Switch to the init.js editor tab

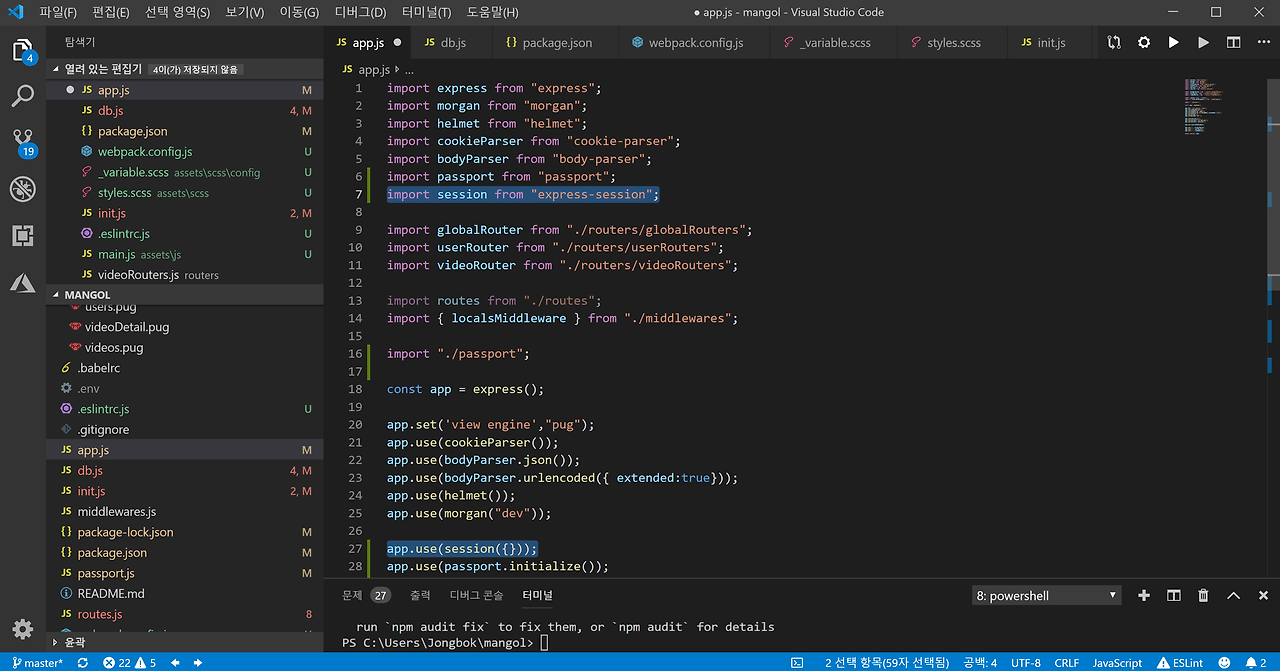coord(1051,43)
